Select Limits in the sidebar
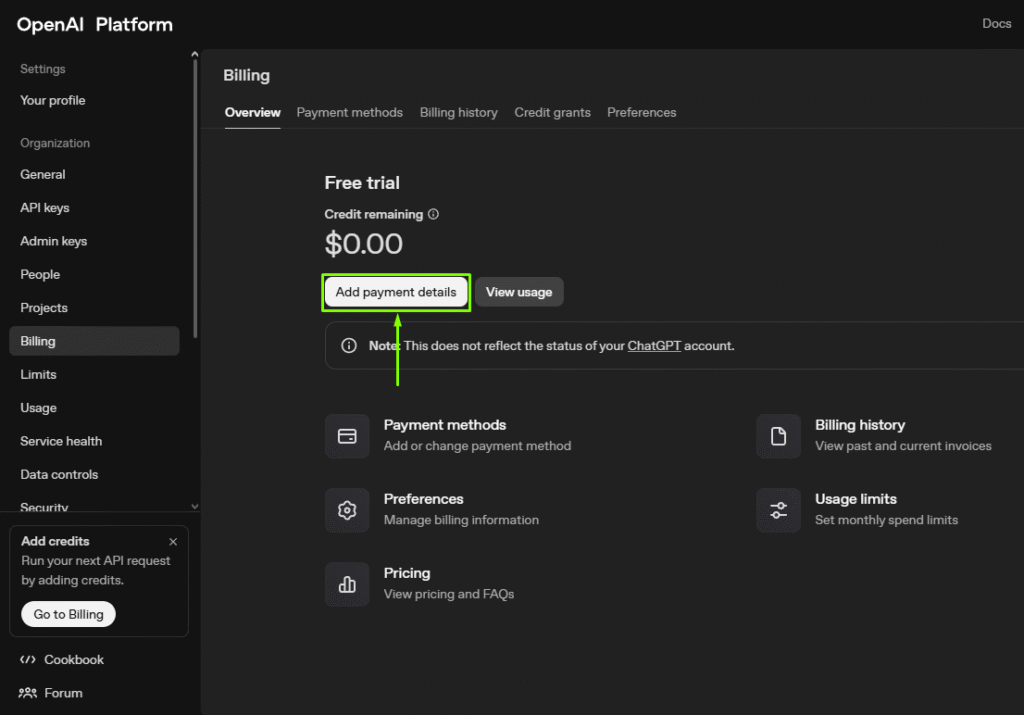 coord(38,374)
